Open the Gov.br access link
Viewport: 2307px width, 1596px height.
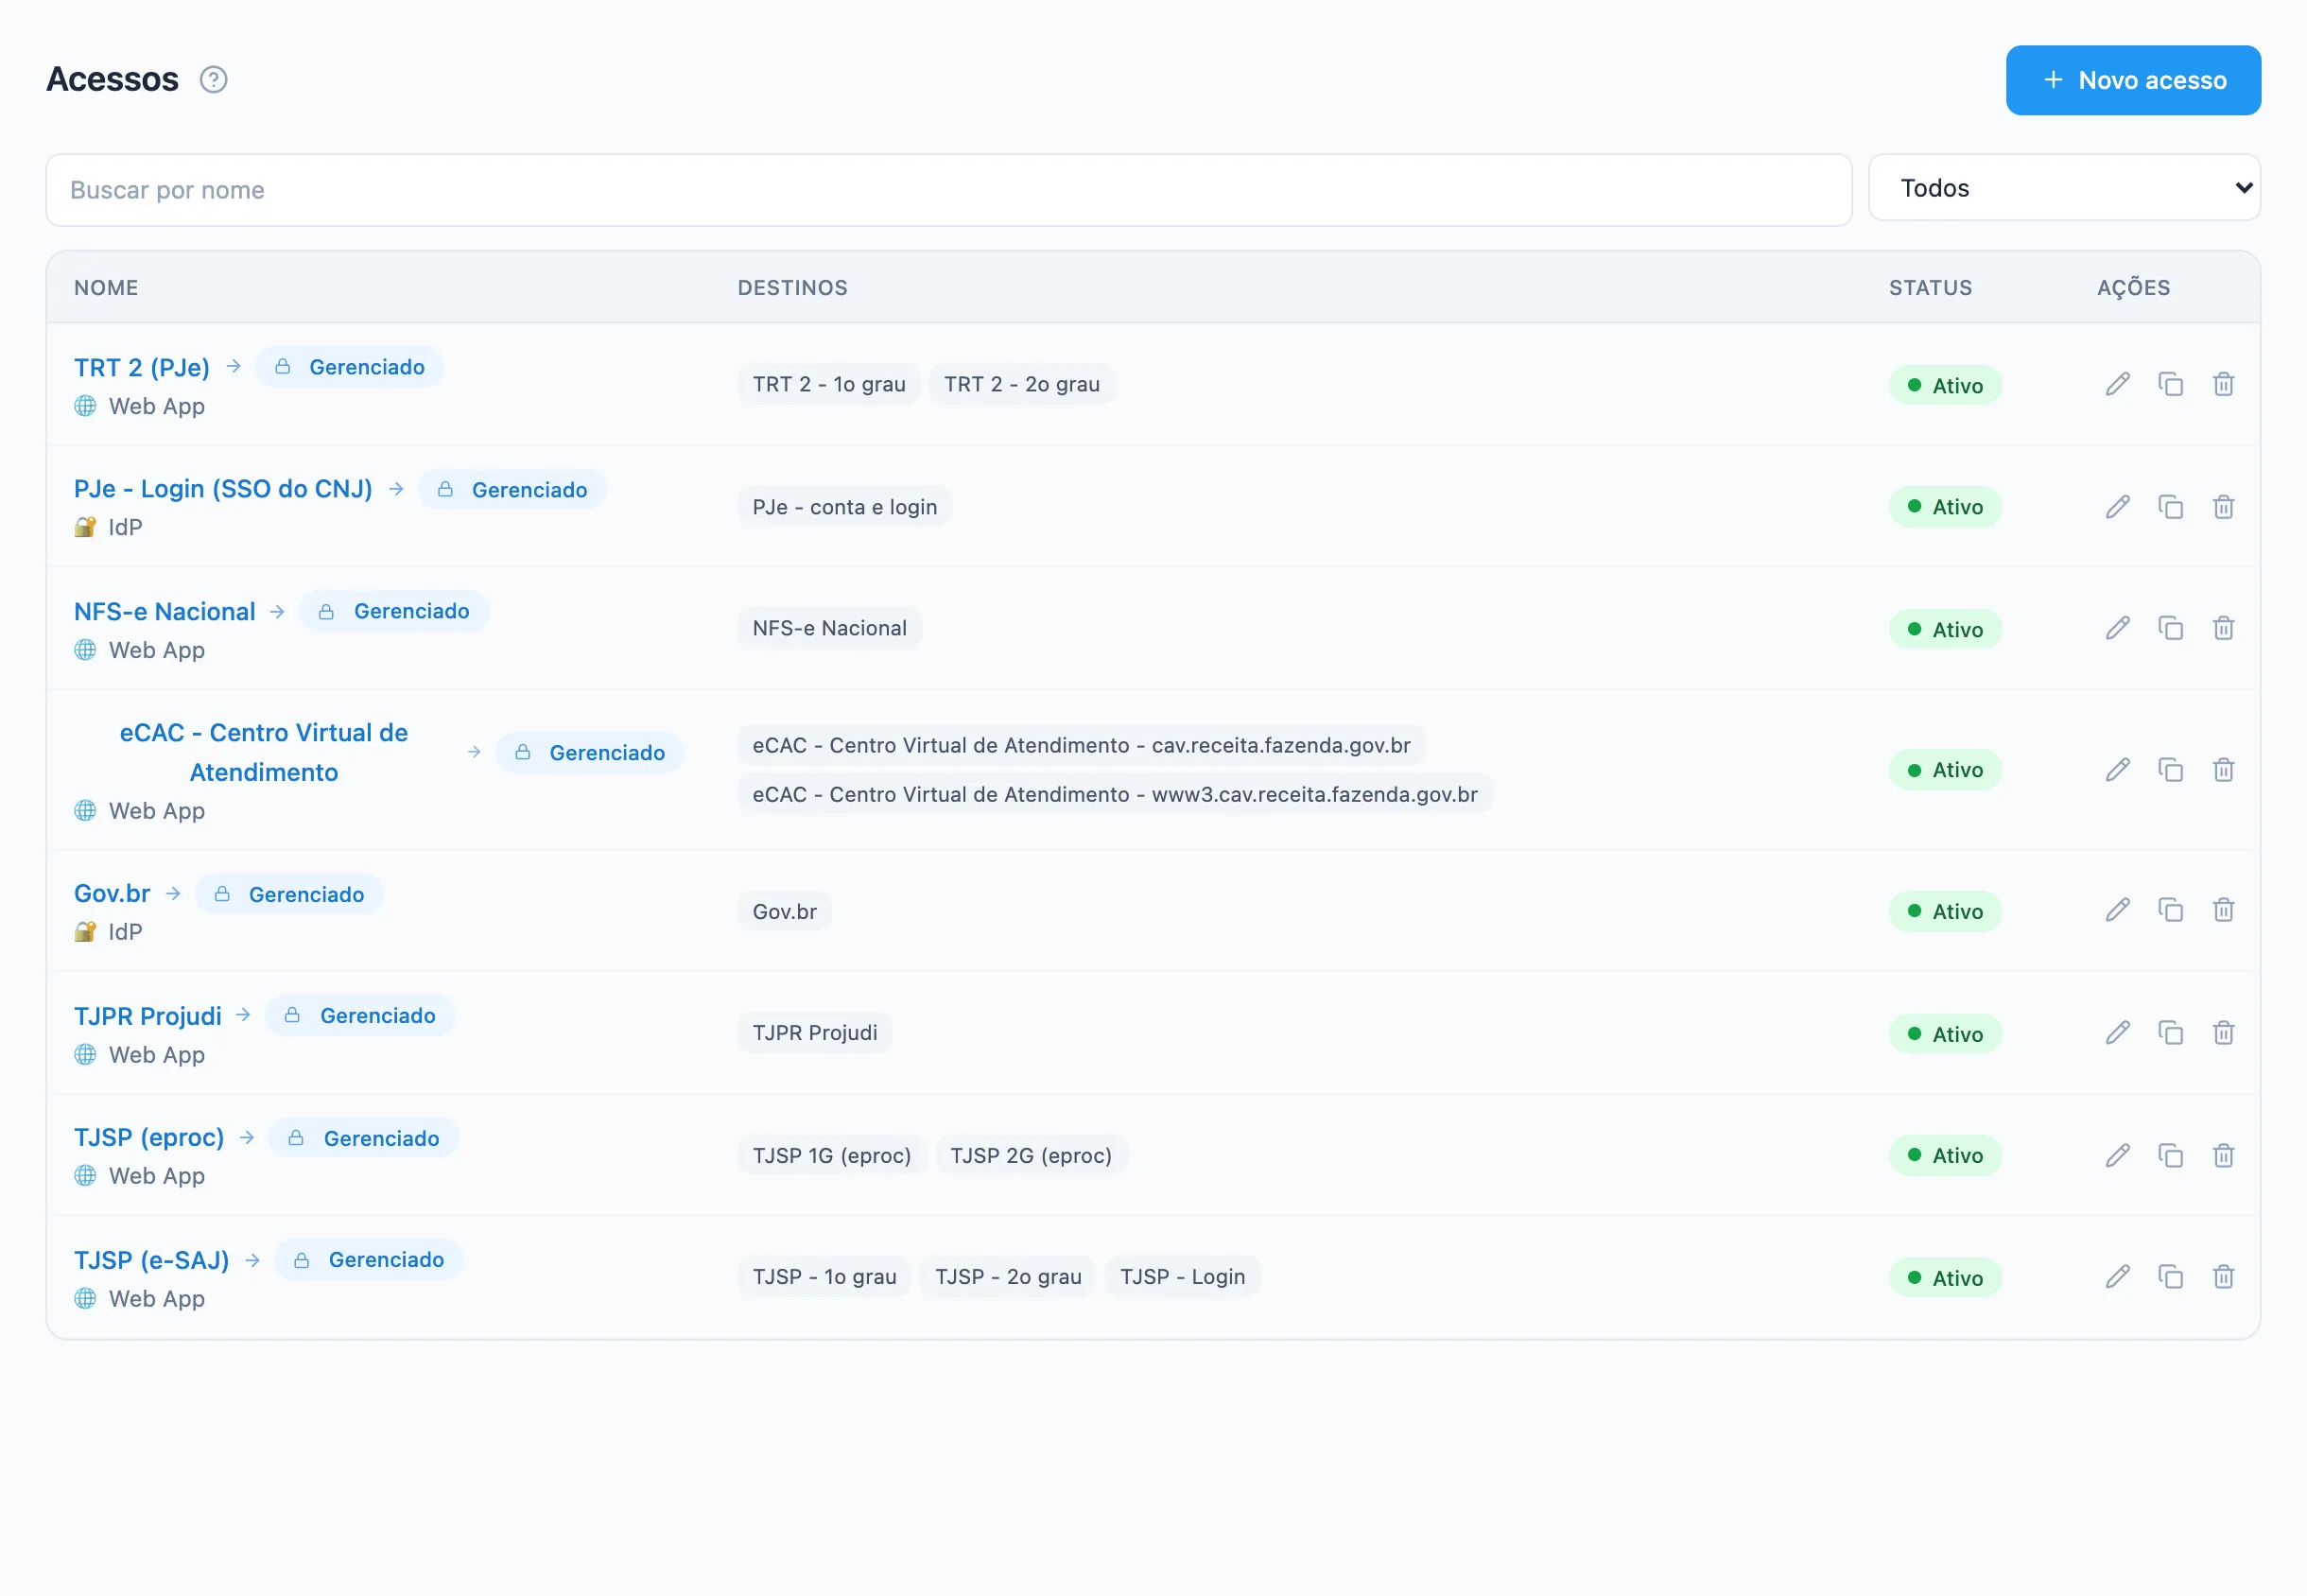tap(112, 894)
